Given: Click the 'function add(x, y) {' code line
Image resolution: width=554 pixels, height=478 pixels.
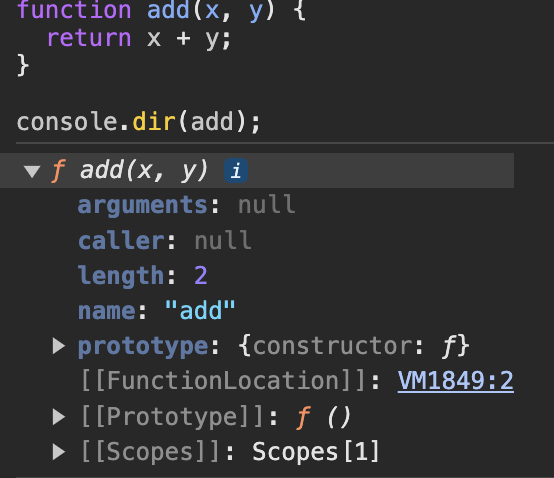Looking at the screenshot, I should coord(161,10).
